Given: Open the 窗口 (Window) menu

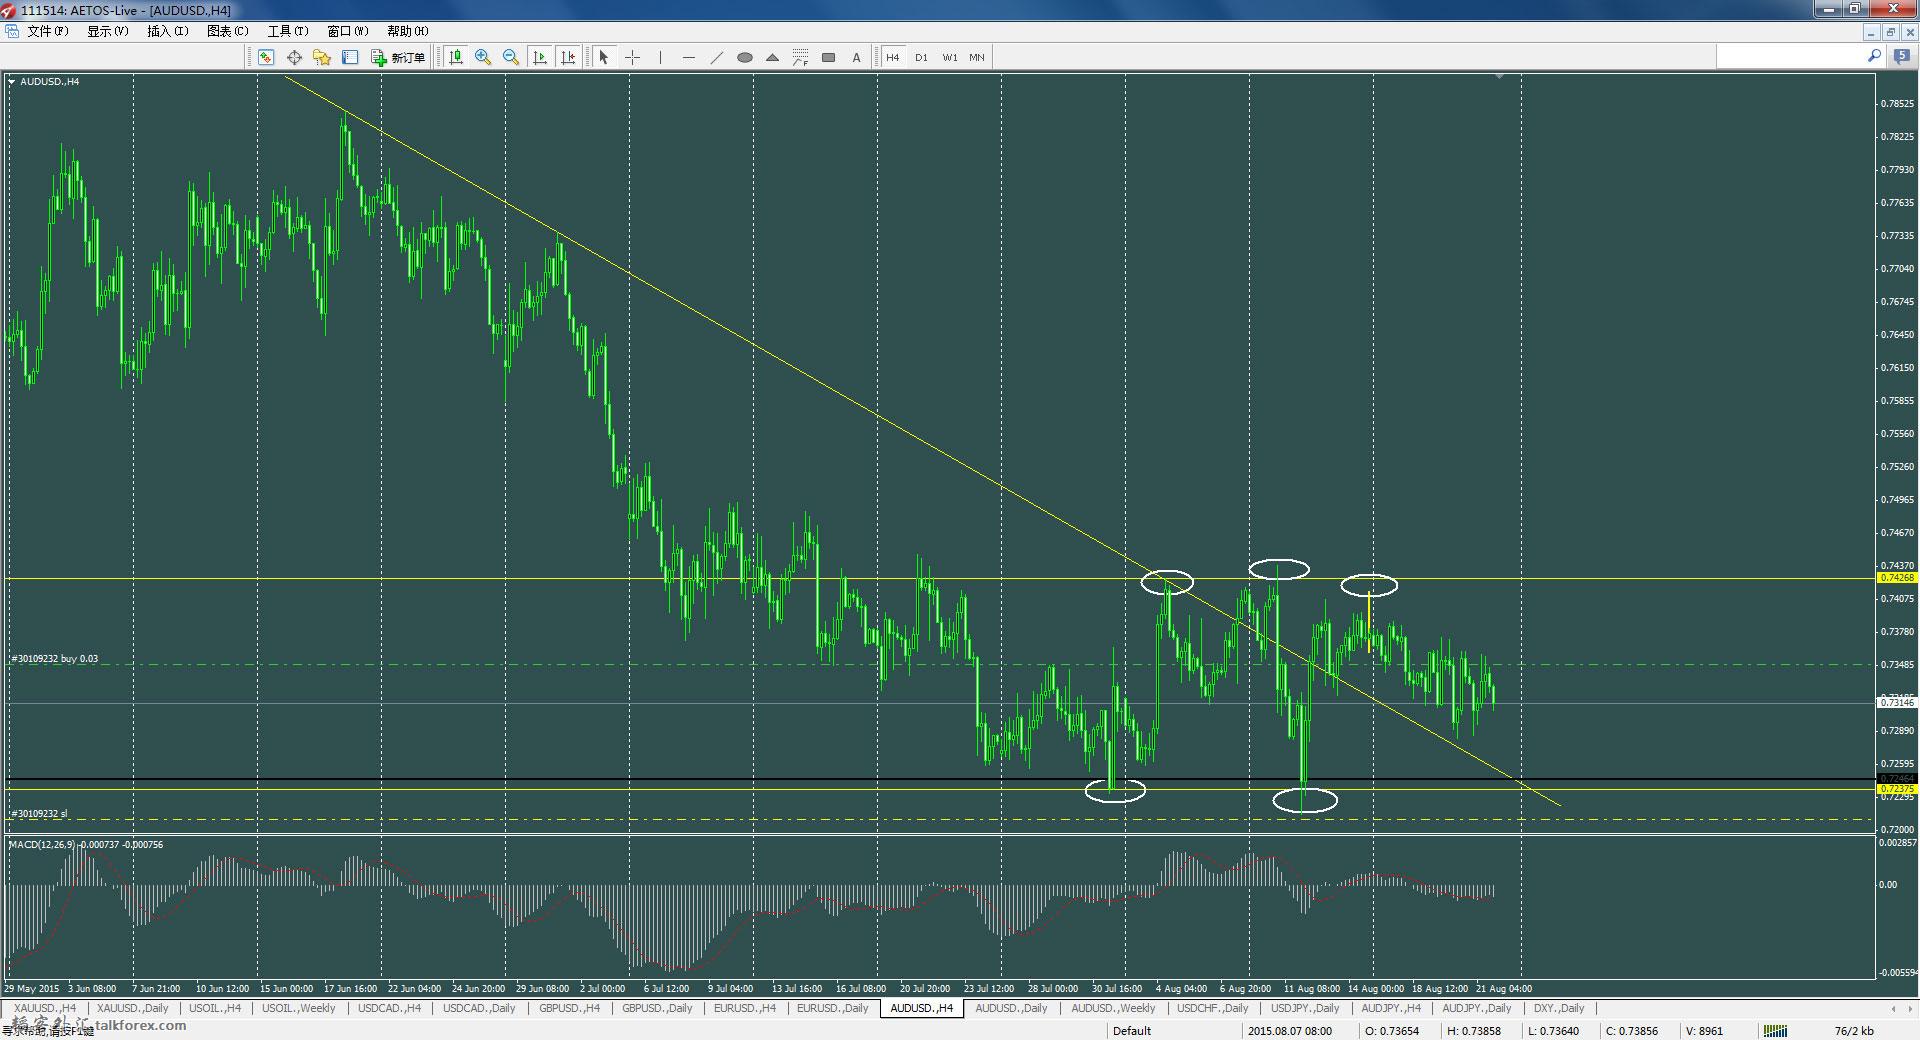Looking at the screenshot, I should click(x=347, y=31).
